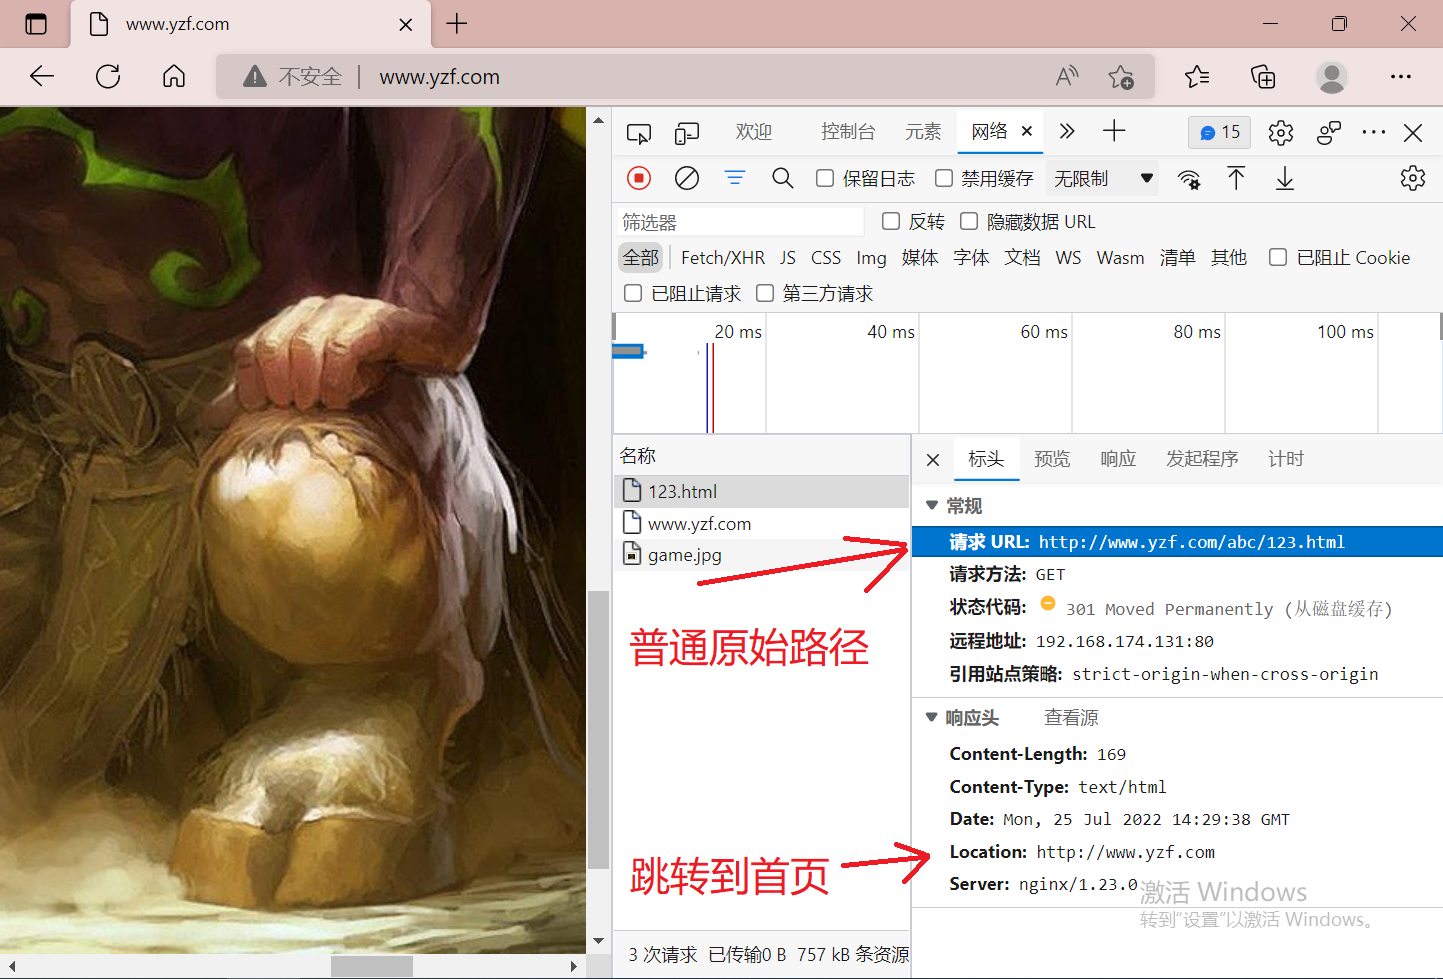The width and height of the screenshot is (1443, 979).
Task: Select the game.jpg request
Action: [x=683, y=555]
